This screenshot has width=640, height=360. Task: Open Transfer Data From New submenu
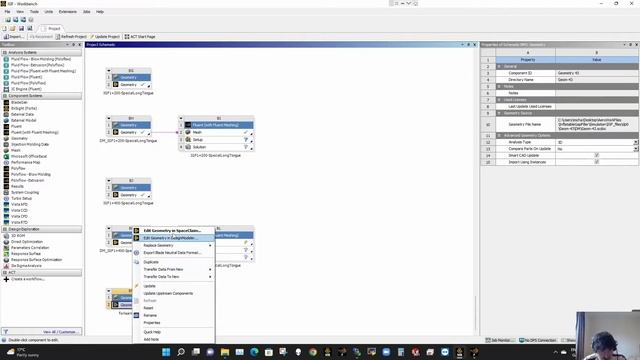pyautogui.click(x=163, y=269)
